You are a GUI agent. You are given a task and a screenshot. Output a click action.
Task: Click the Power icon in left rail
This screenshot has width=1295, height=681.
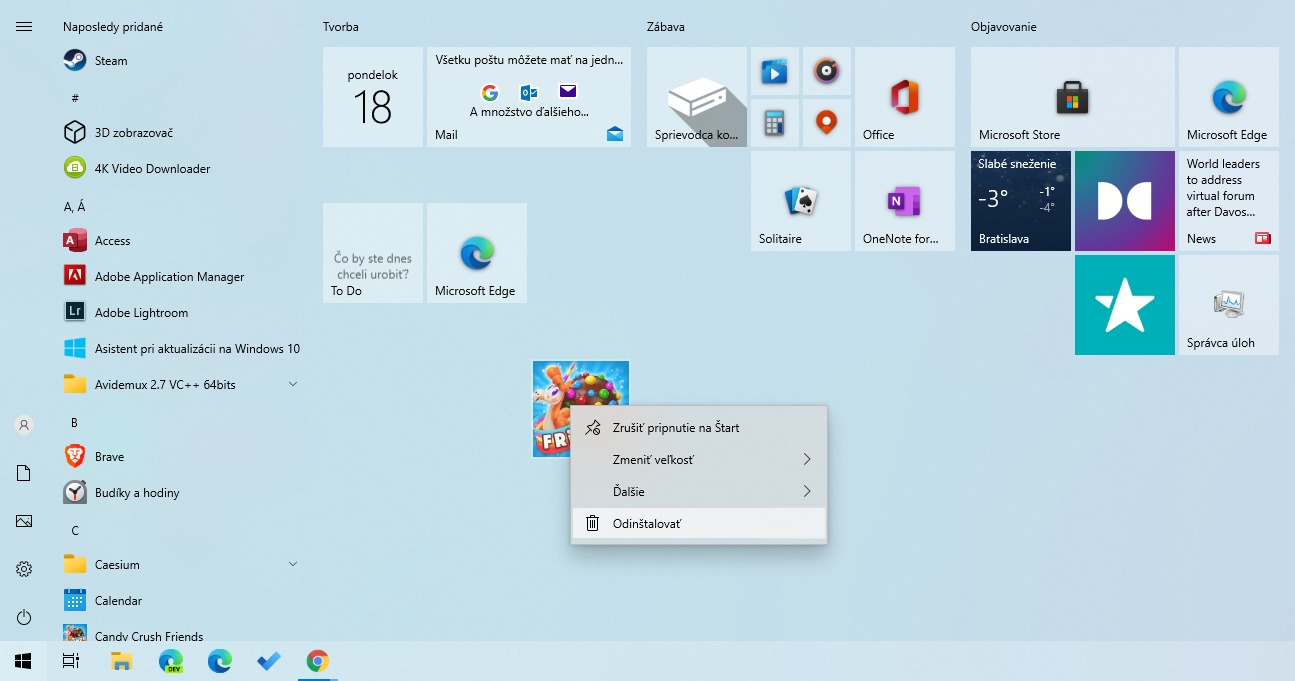pos(24,617)
